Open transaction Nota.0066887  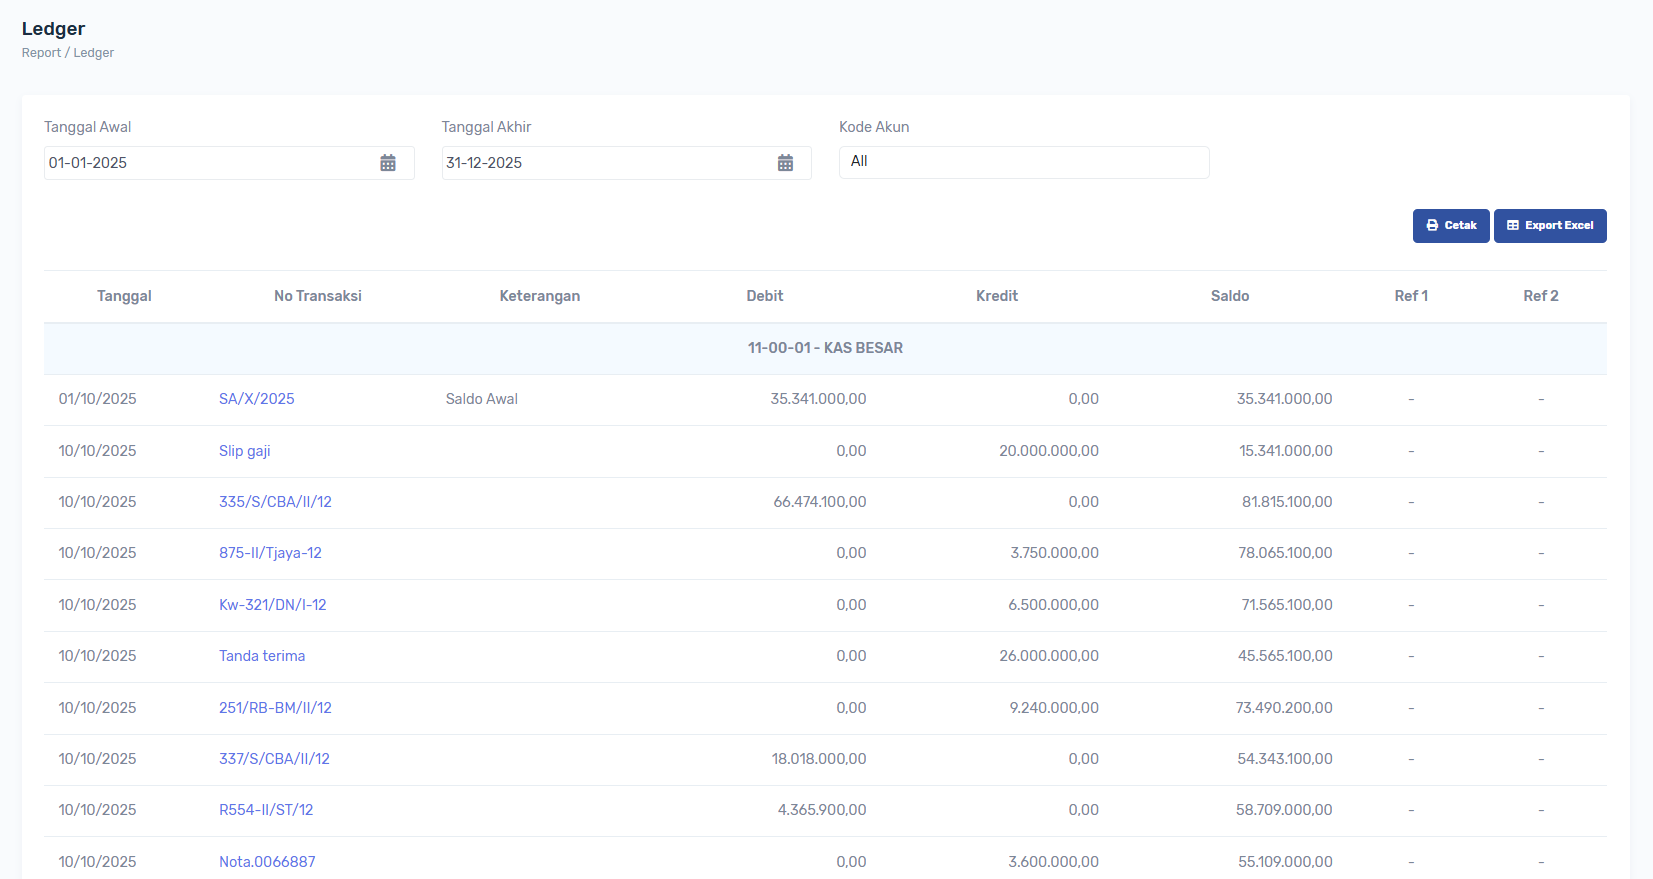click(x=267, y=861)
